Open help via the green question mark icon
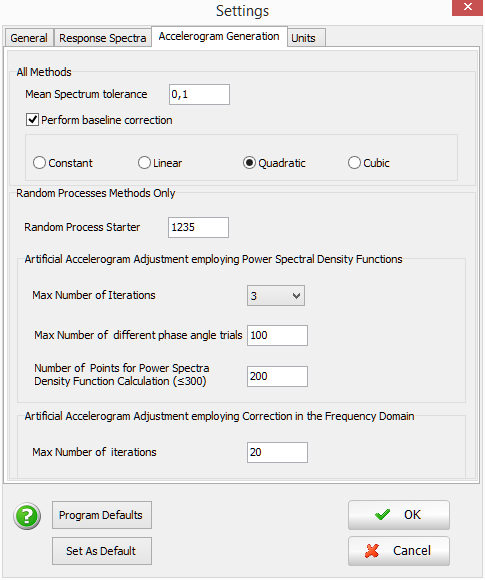Screen dimensions: 485x580 (27, 516)
